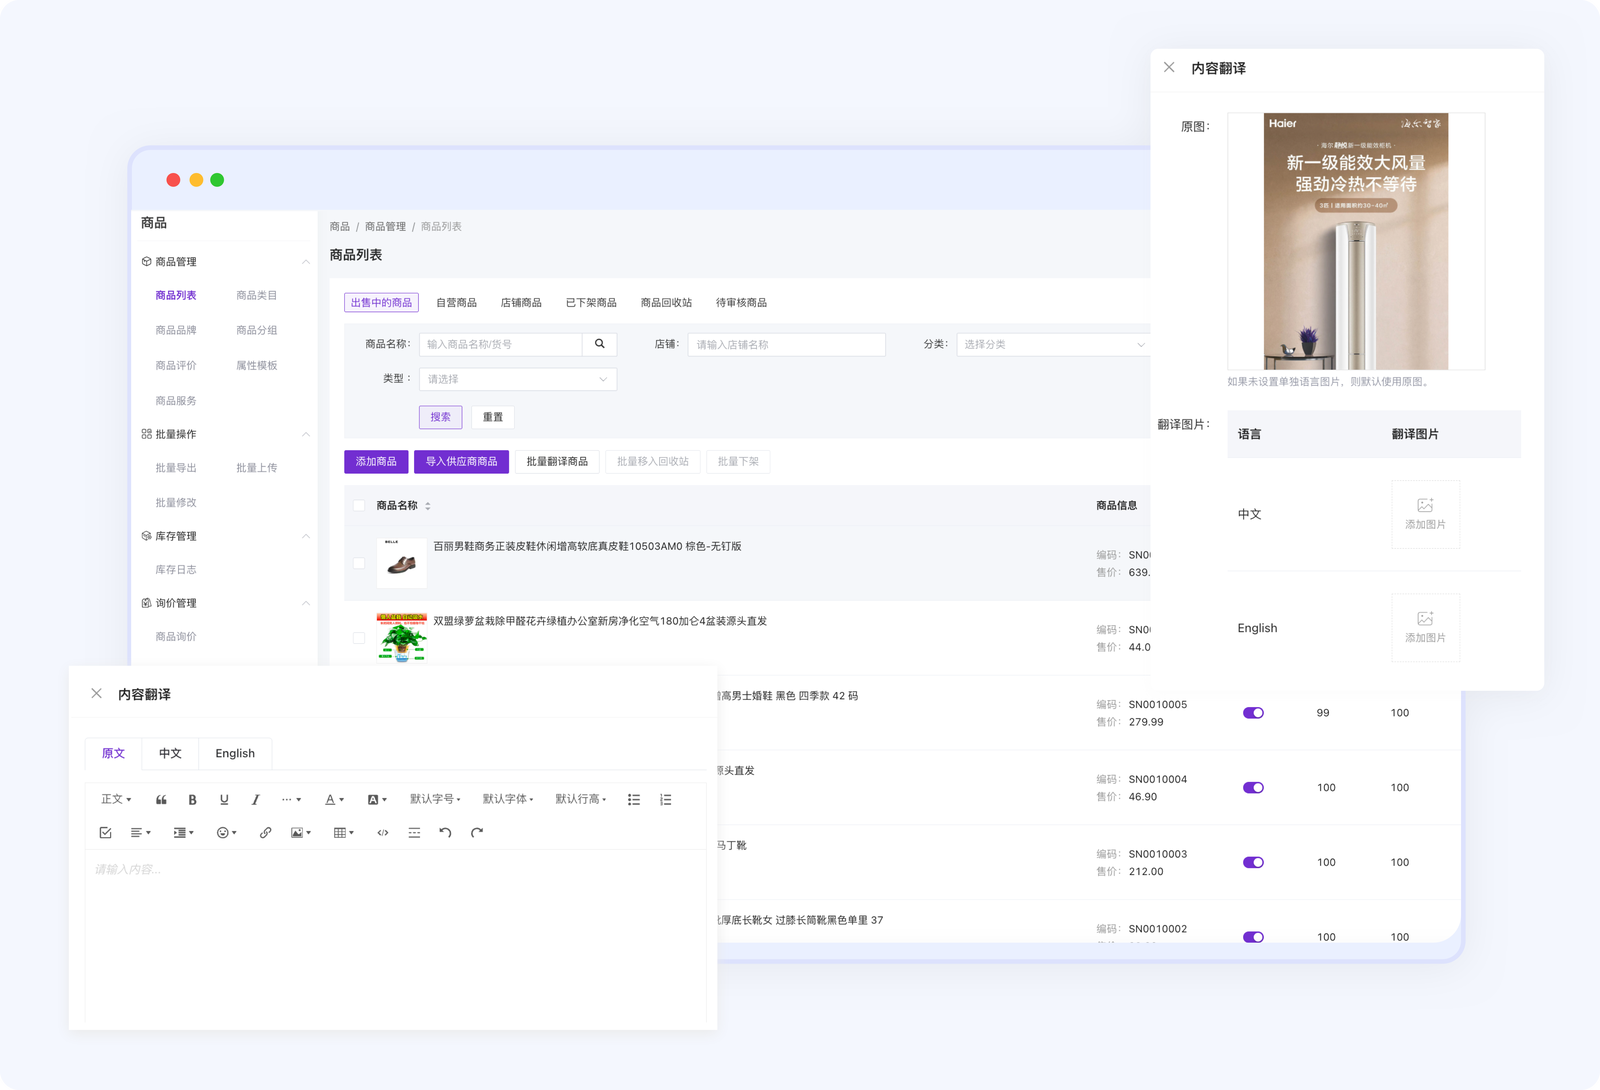The height and width of the screenshot is (1090, 1600).
Task: Open the 分类 category dropdown
Action: click(1052, 345)
